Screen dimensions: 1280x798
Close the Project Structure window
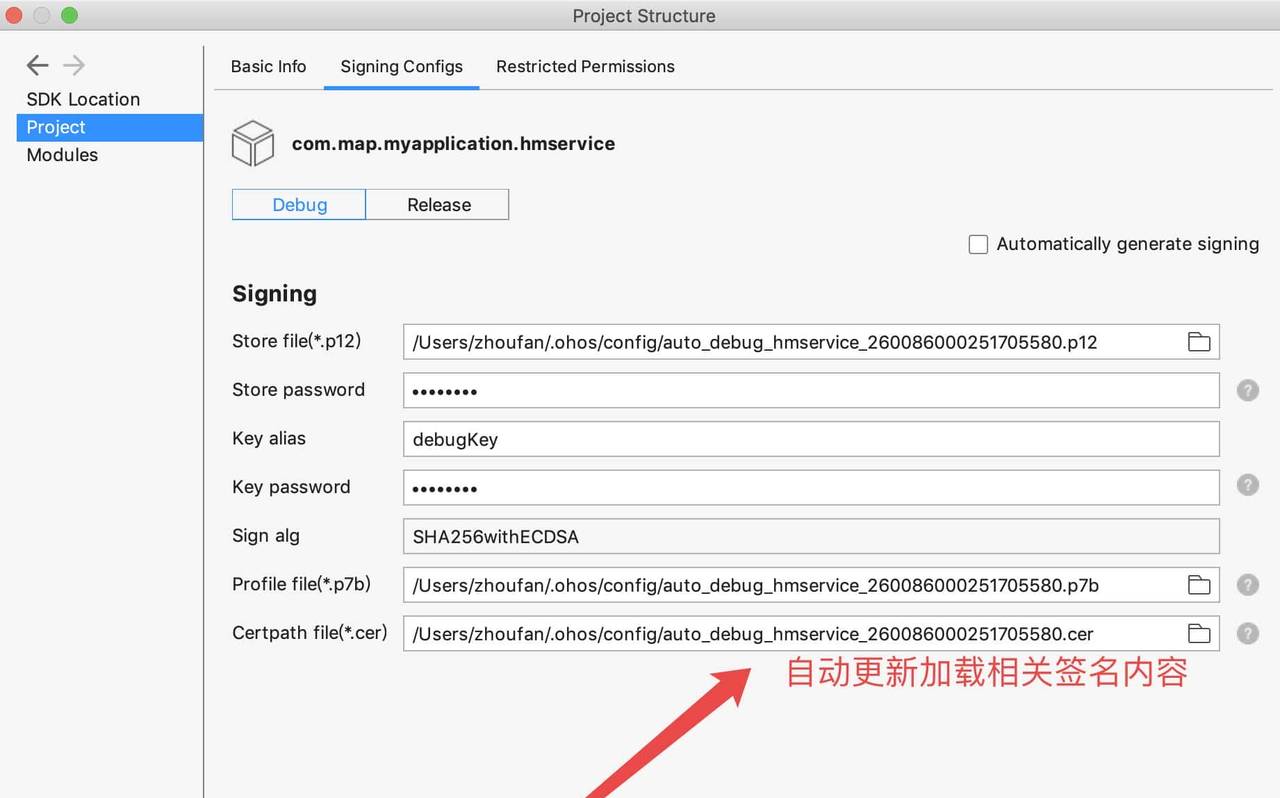(15, 16)
